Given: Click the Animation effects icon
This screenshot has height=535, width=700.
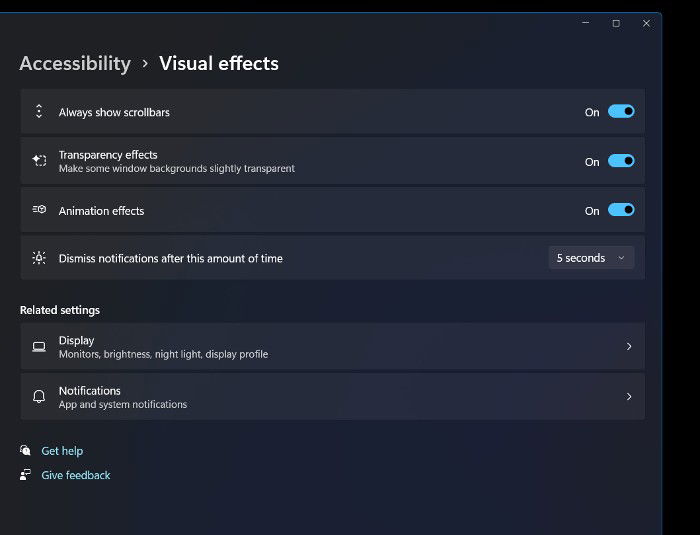Looking at the screenshot, I should [x=39, y=209].
